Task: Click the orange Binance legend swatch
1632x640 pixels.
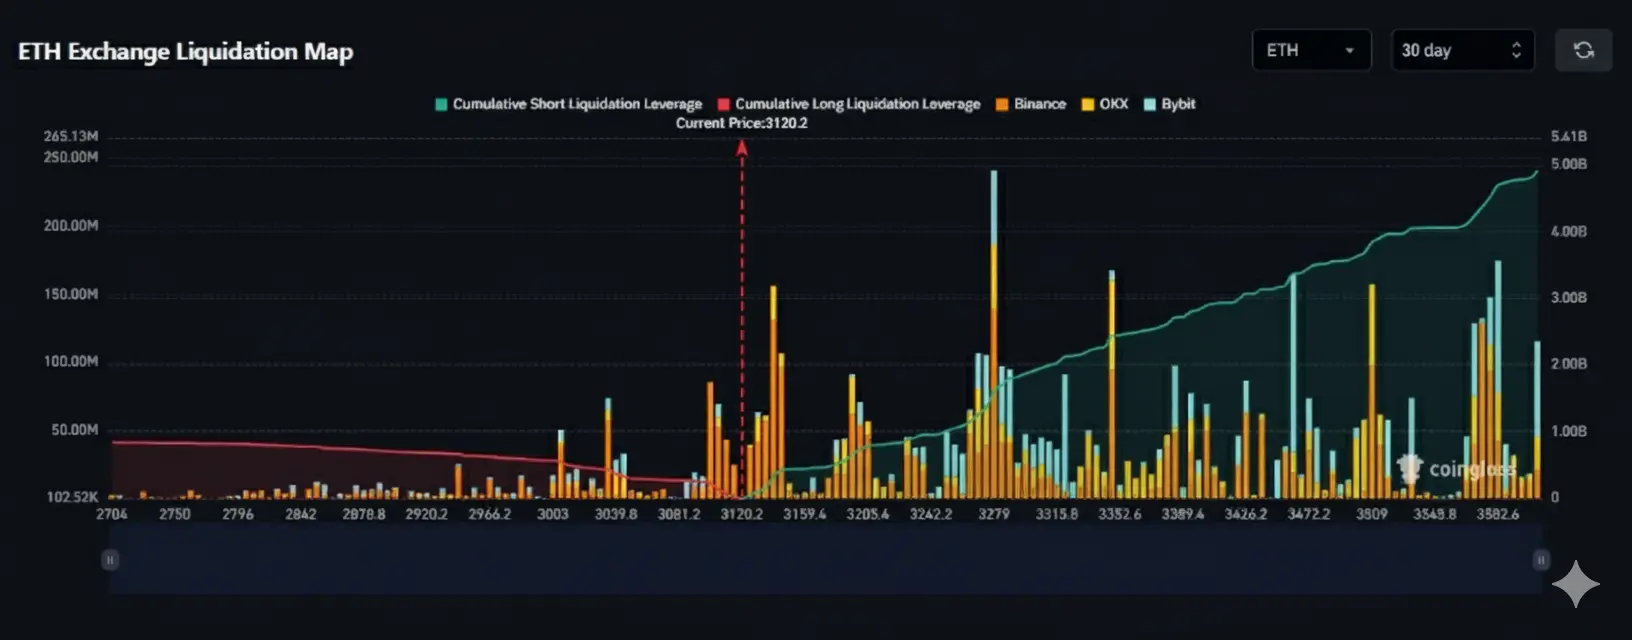Action: pos(1001,105)
